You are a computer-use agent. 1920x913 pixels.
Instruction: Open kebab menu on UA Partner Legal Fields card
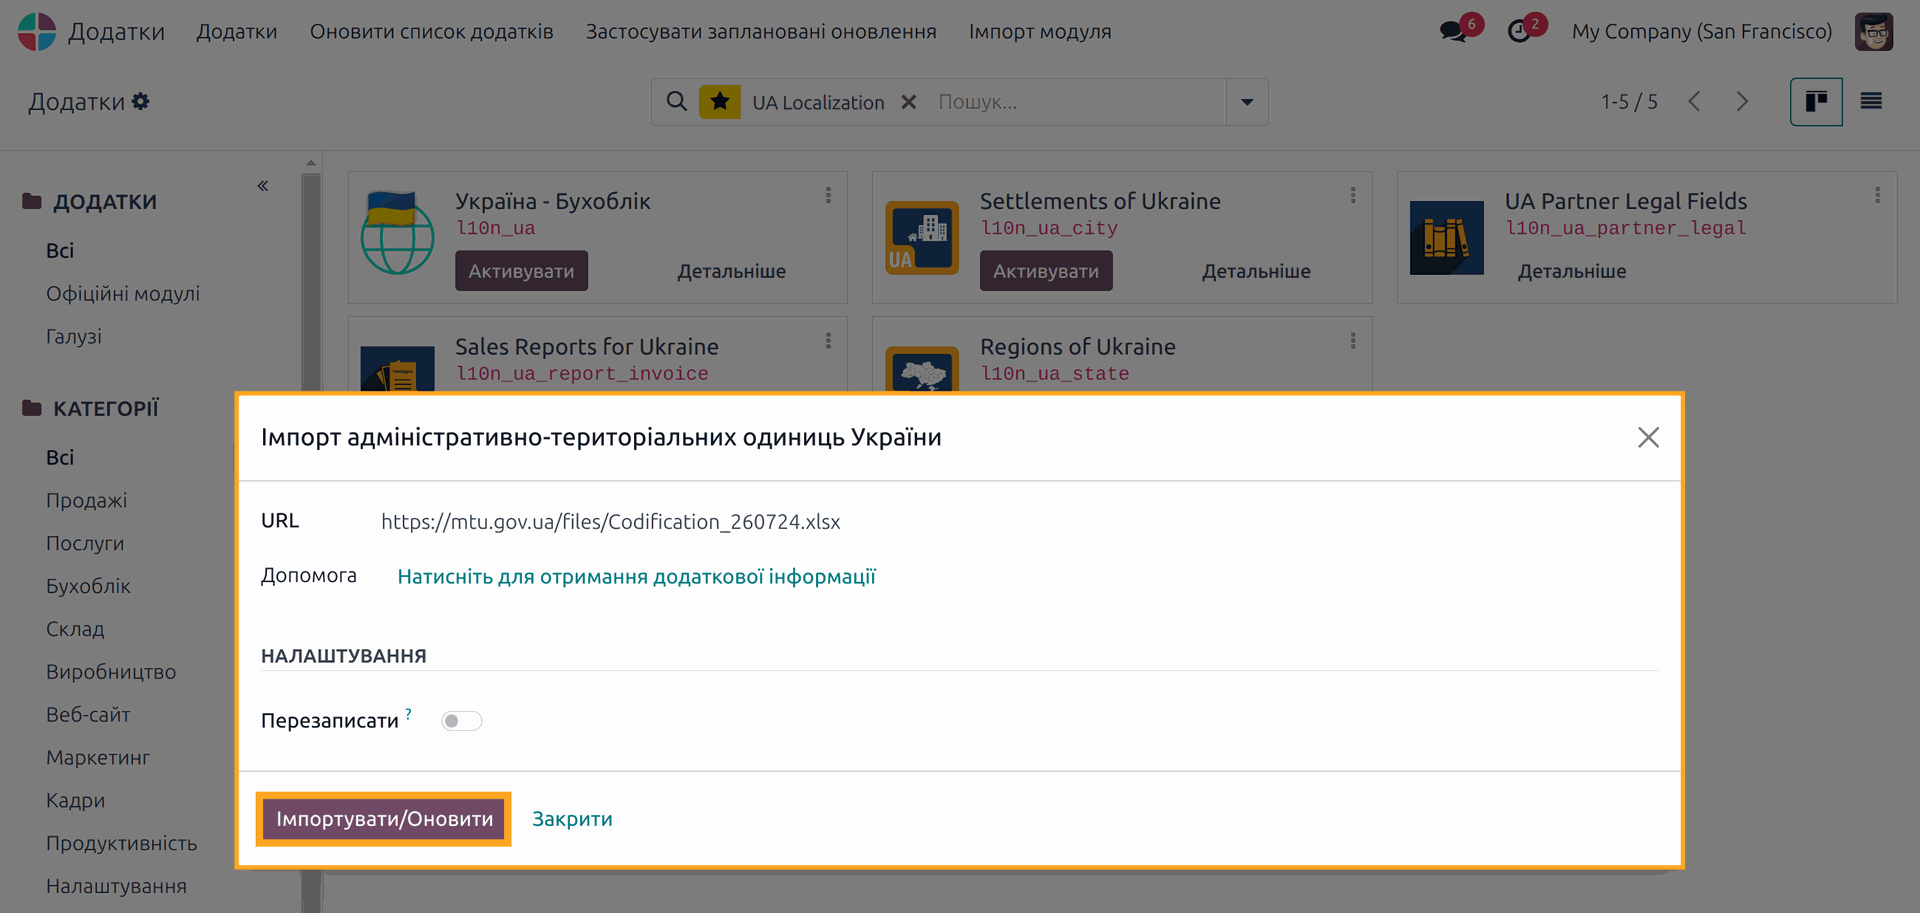tap(1877, 195)
